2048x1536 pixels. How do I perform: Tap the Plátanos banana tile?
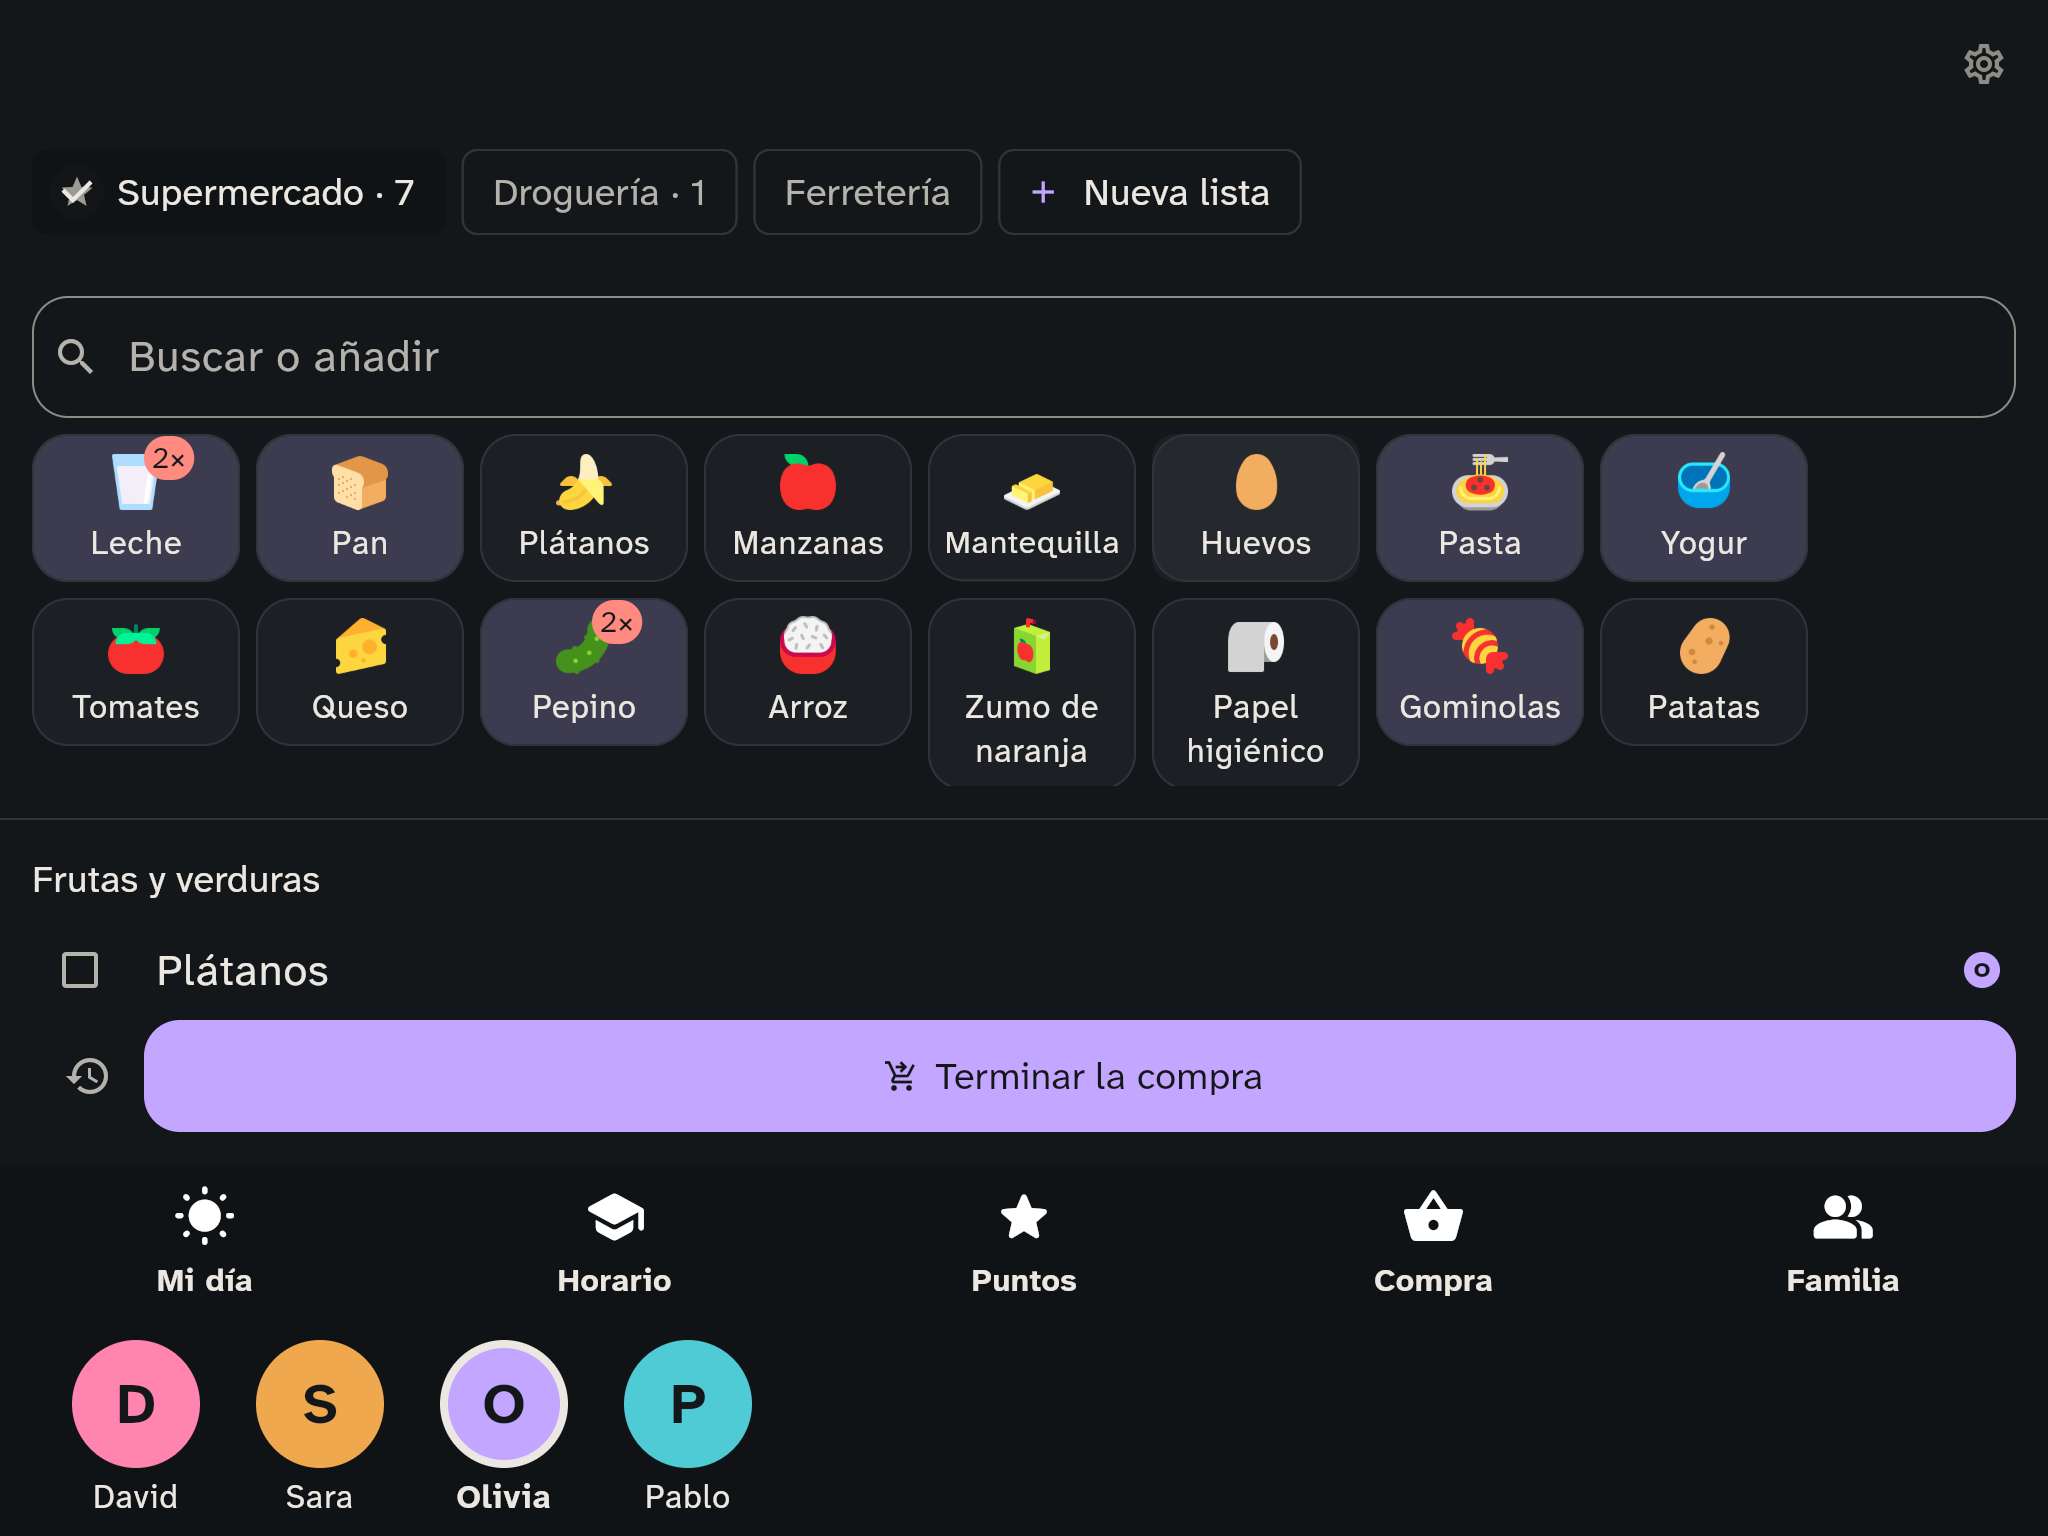point(584,508)
